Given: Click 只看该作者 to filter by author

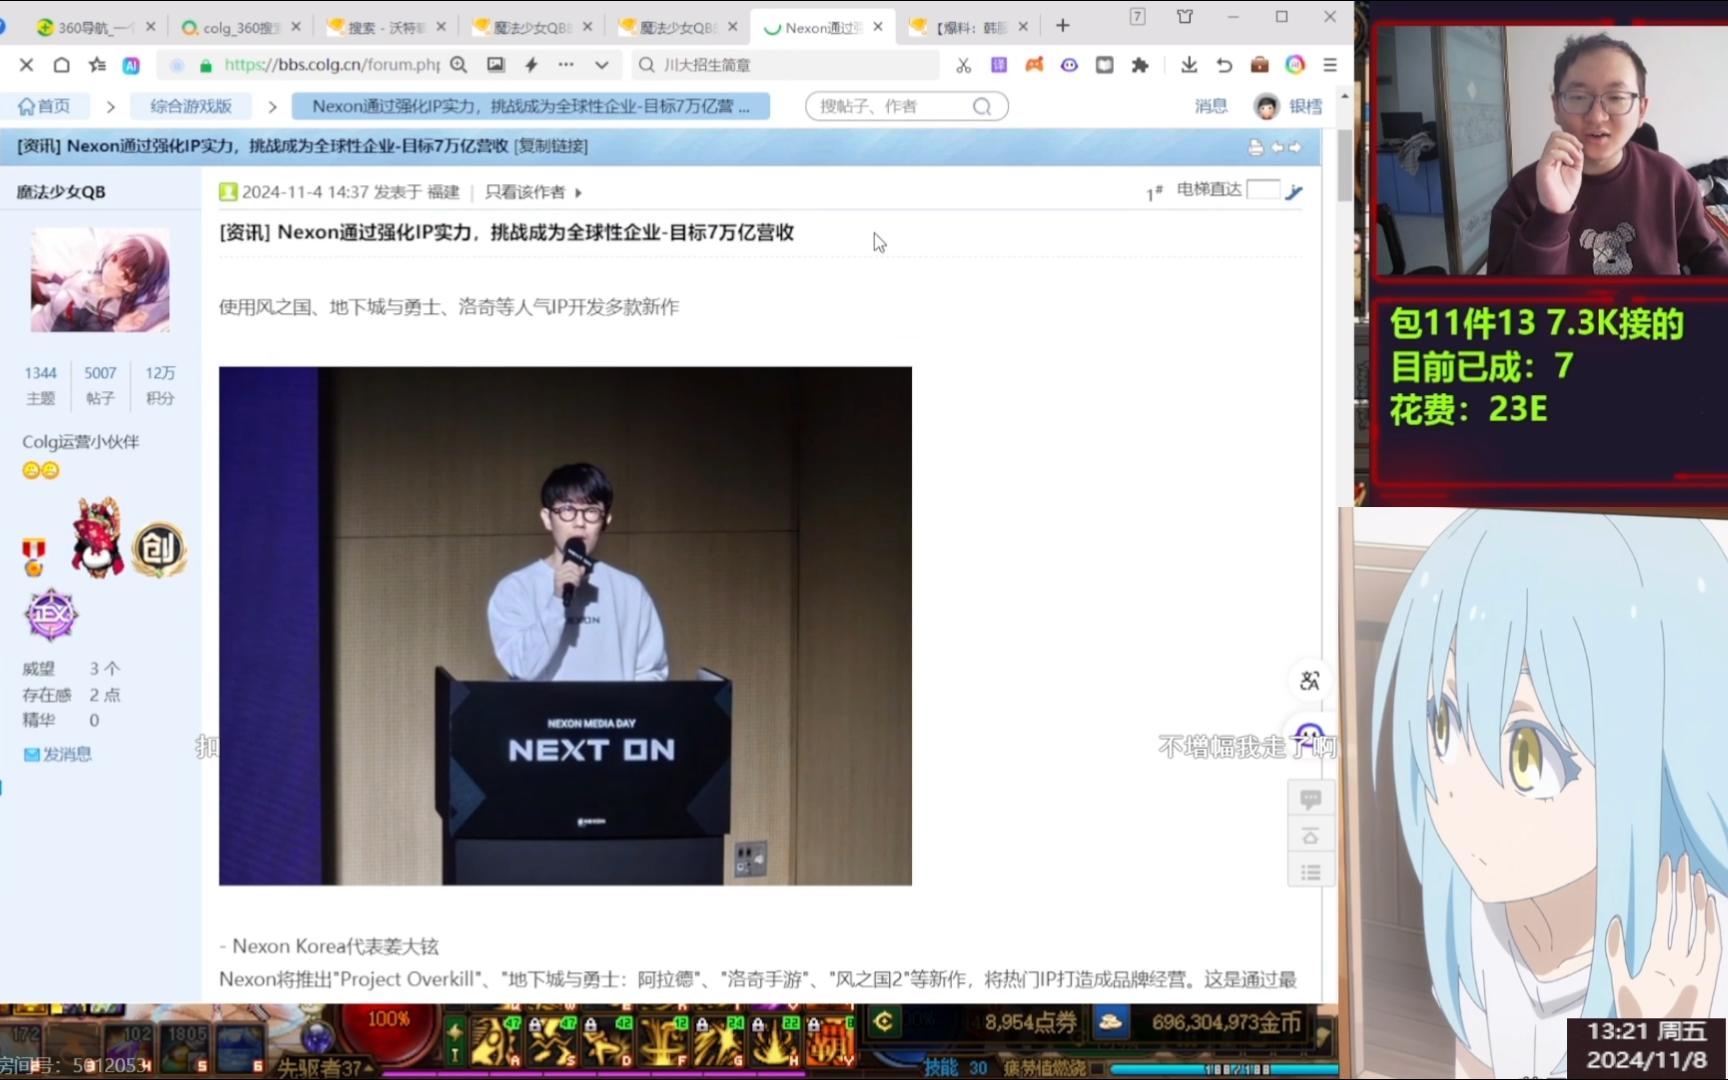Looking at the screenshot, I should tap(525, 192).
